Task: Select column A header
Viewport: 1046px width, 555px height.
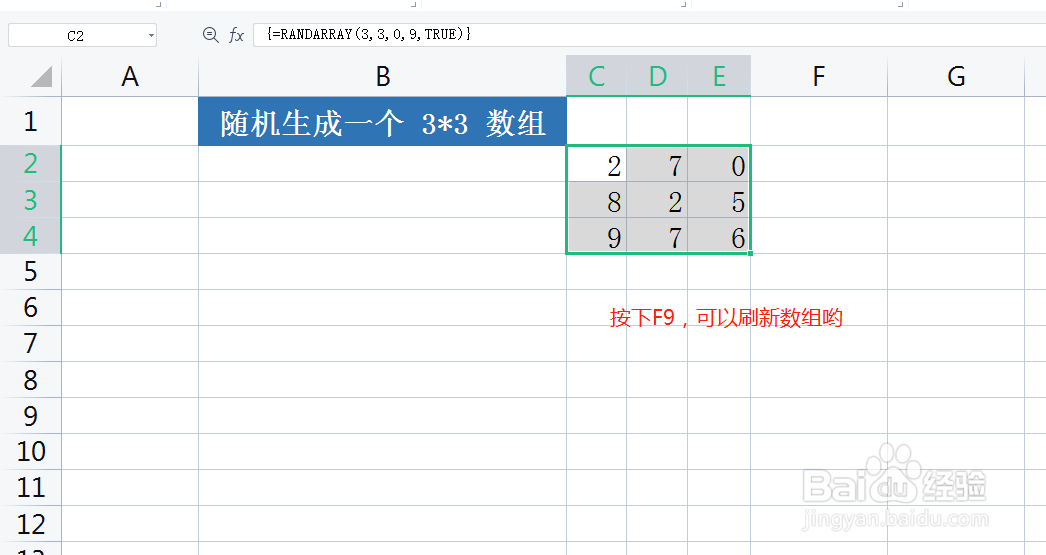Action: [x=130, y=77]
